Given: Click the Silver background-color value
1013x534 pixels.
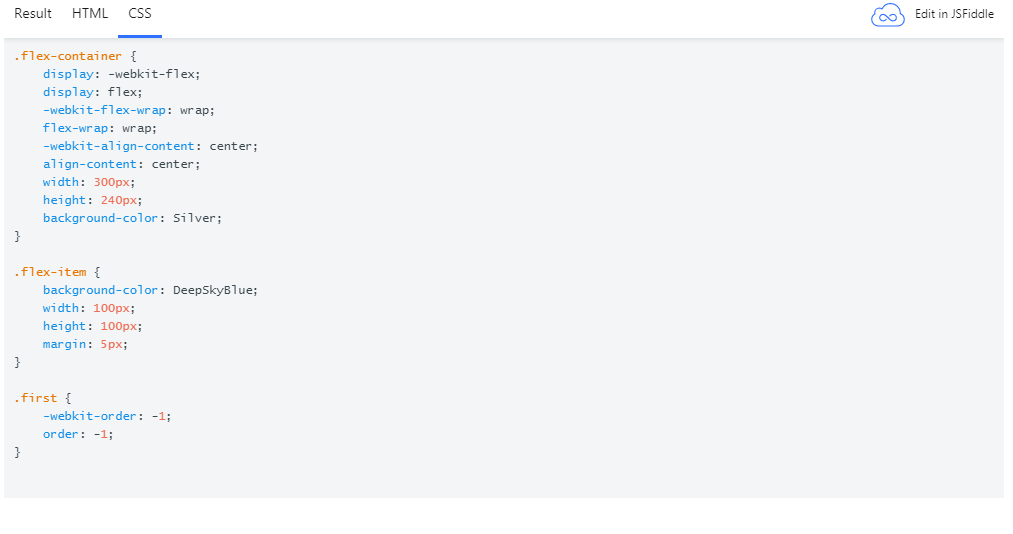Looking at the screenshot, I should click(x=194, y=218).
